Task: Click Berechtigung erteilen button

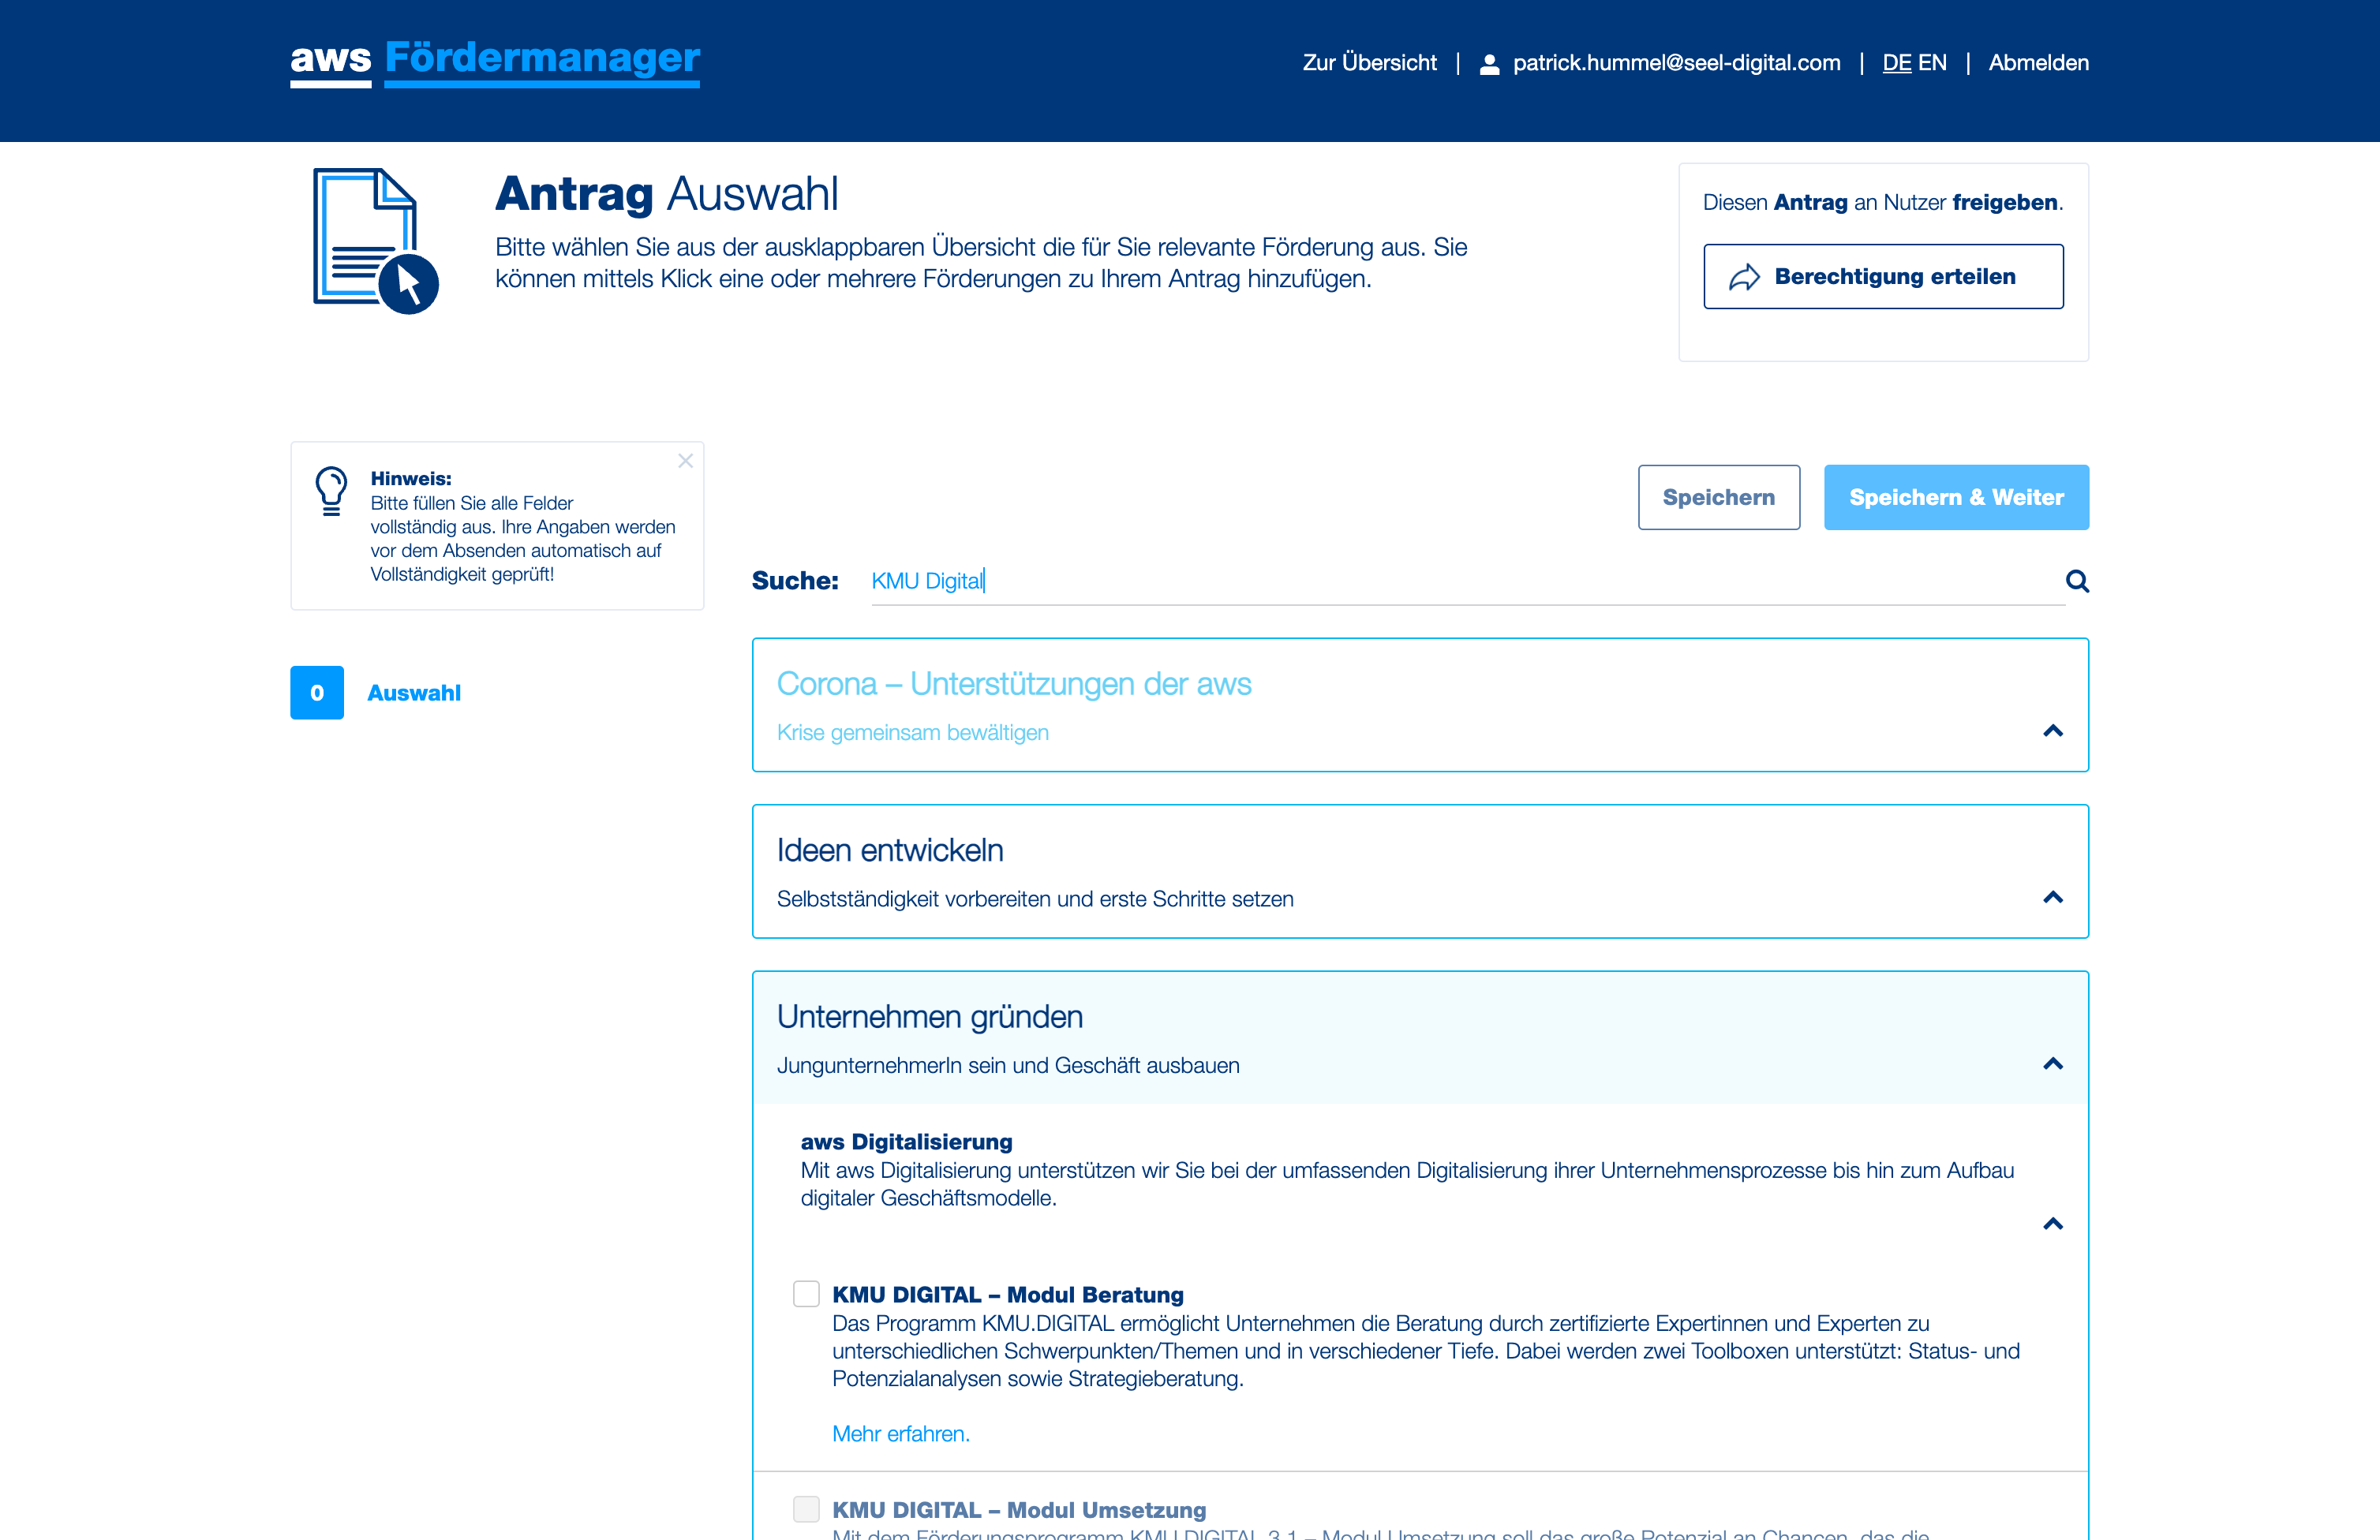Action: pos(1883,277)
